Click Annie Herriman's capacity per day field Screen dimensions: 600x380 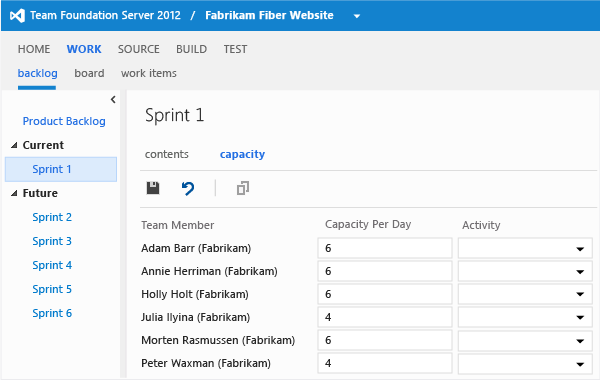(385, 271)
